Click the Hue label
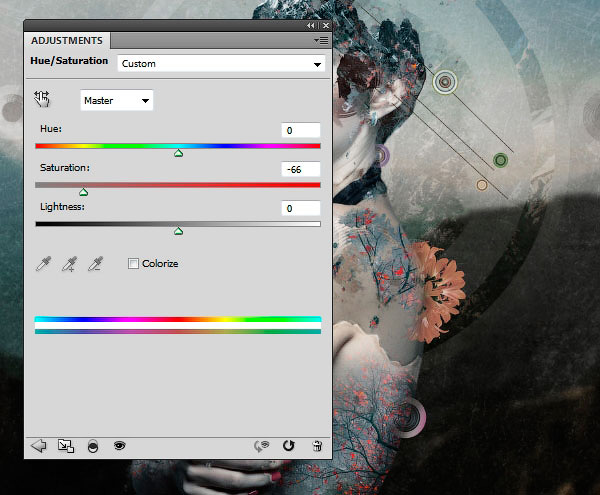This screenshot has width=600, height=495. [51, 129]
